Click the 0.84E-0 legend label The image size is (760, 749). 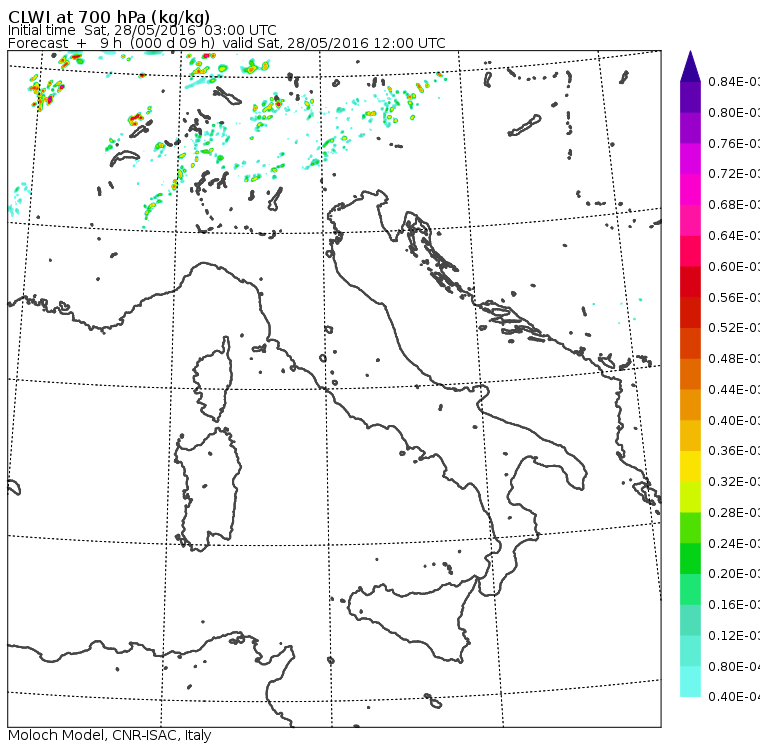click(x=734, y=81)
